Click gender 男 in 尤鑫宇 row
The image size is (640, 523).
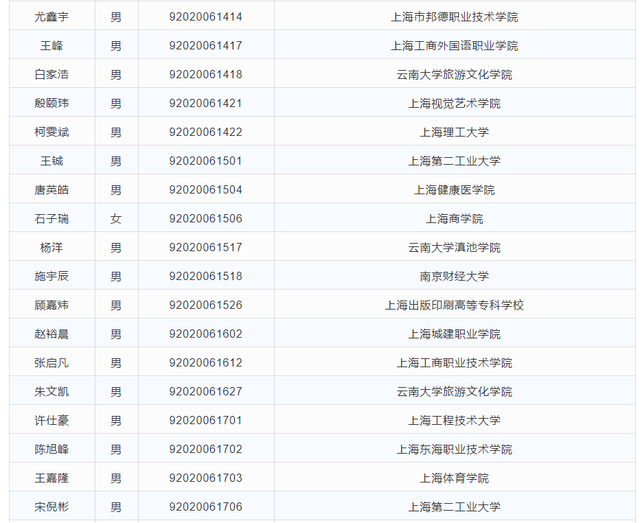[116, 17]
